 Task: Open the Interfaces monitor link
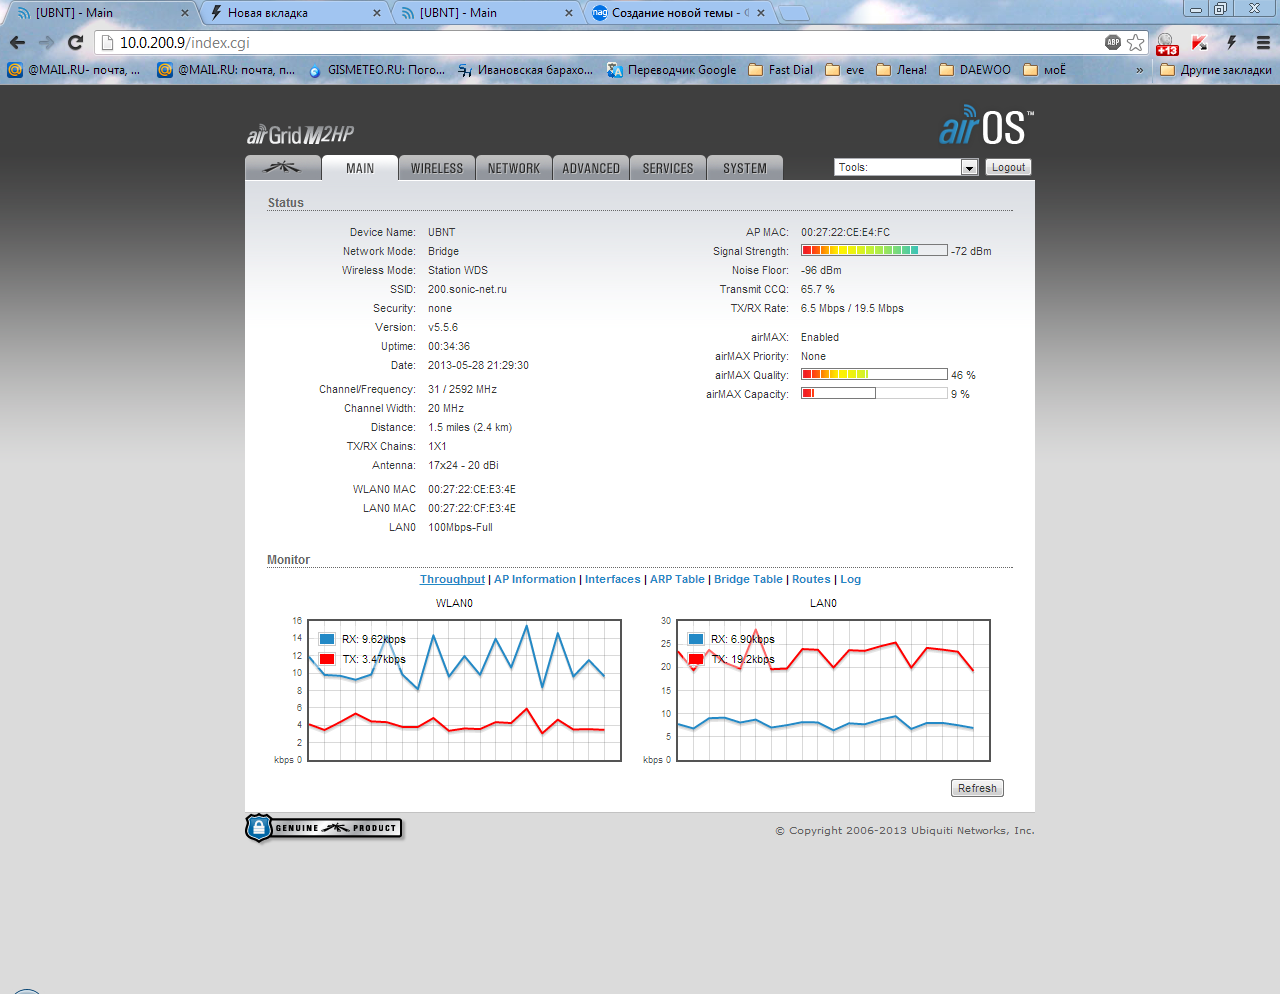pyautogui.click(x=613, y=579)
